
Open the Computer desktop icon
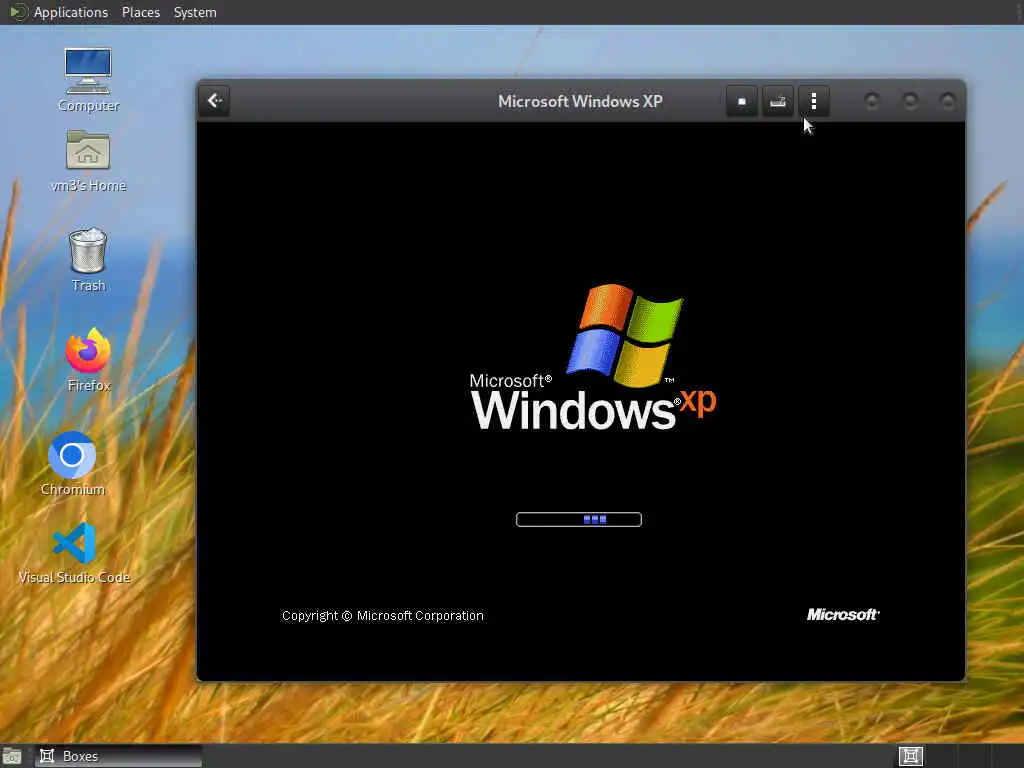point(88,80)
